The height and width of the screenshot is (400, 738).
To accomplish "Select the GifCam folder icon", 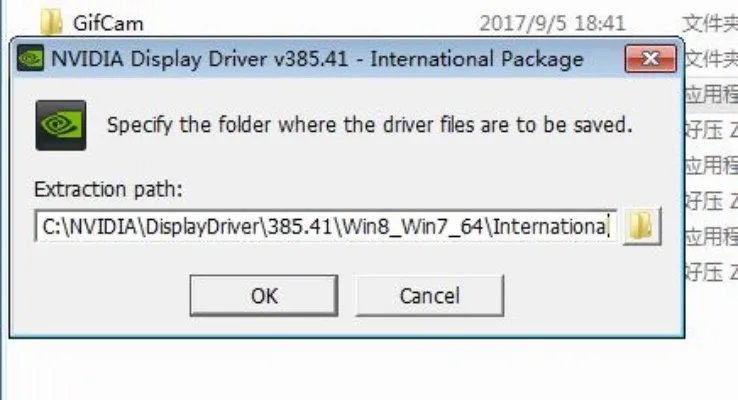I will point(51,23).
